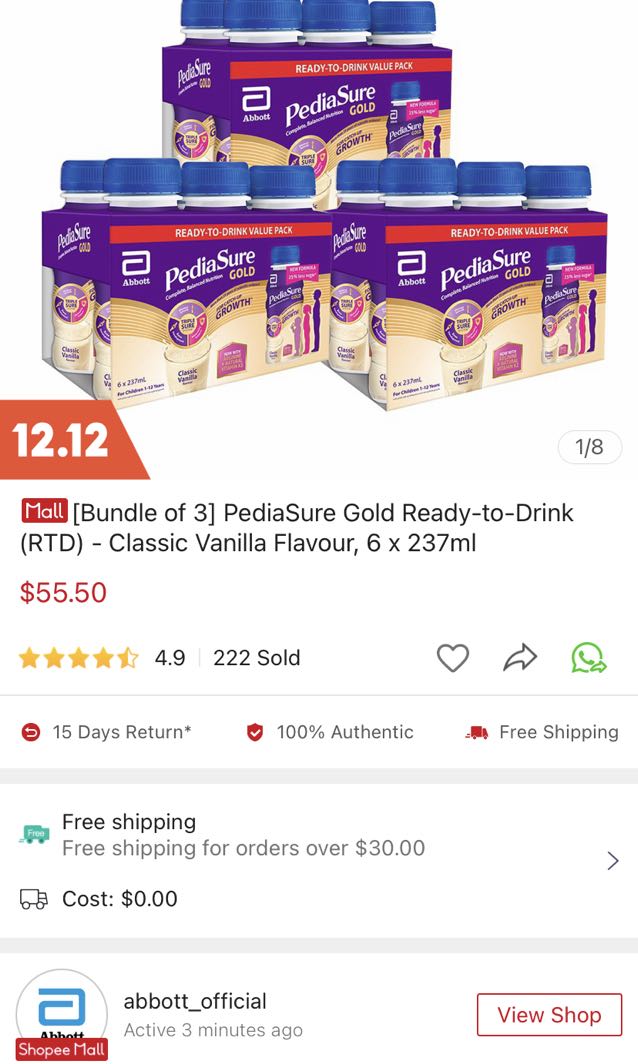Select the 100% Authentic badge icon
Viewport: 638px width, 1064px height.
click(253, 731)
